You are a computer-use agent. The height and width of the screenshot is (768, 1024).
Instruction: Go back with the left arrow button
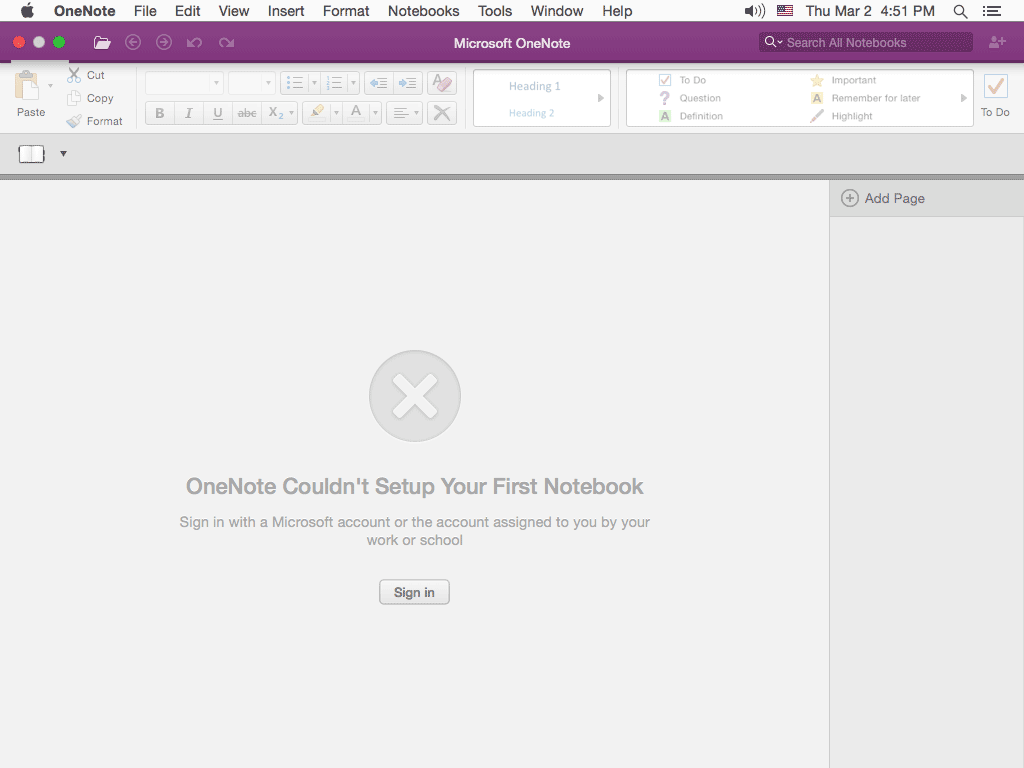pos(133,42)
